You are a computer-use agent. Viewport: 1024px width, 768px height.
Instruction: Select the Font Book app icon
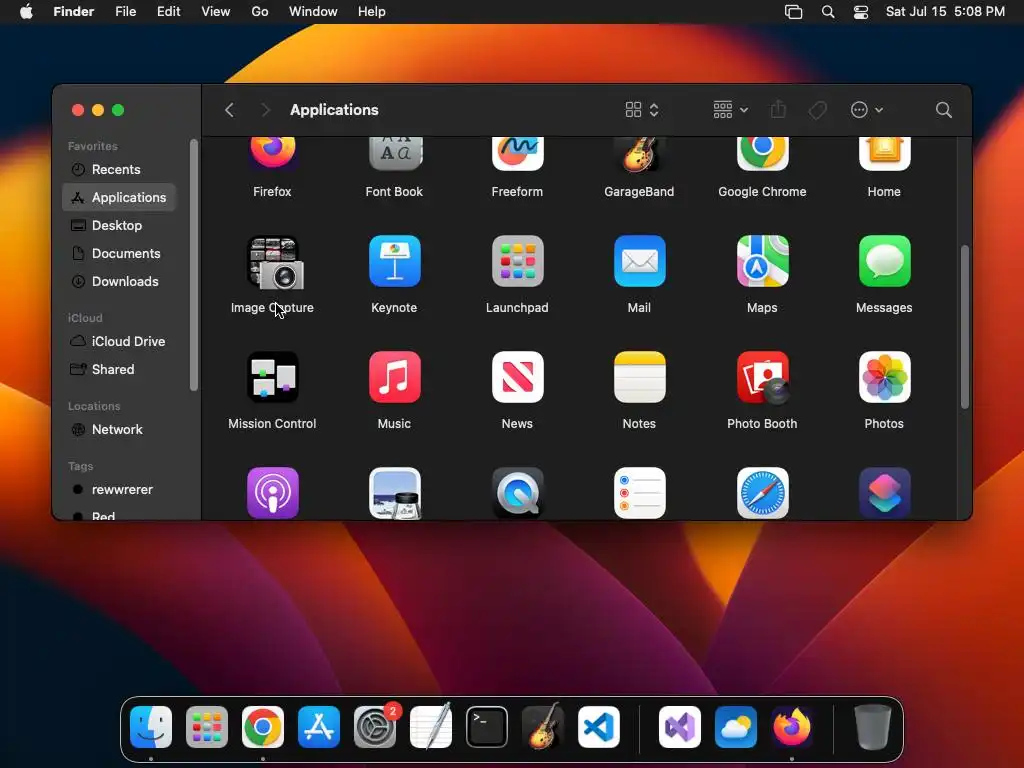[394, 154]
